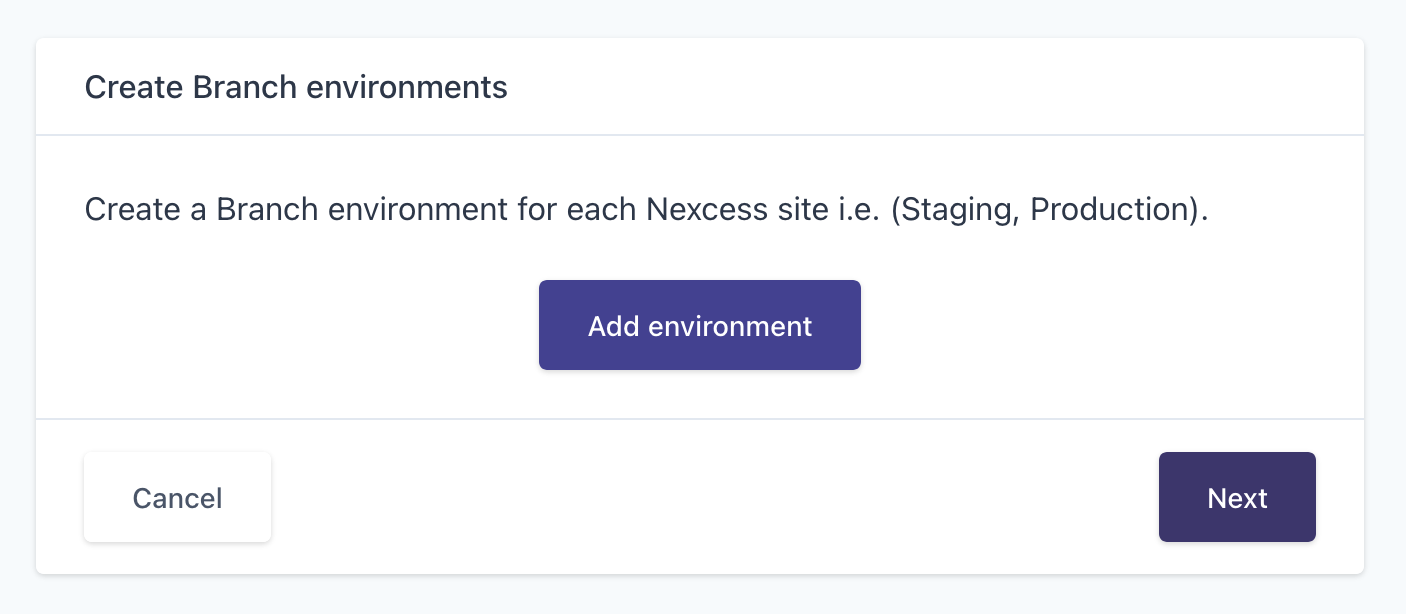
Task: Click empty space right of Add environment
Action: pyautogui.click(x=1100, y=325)
